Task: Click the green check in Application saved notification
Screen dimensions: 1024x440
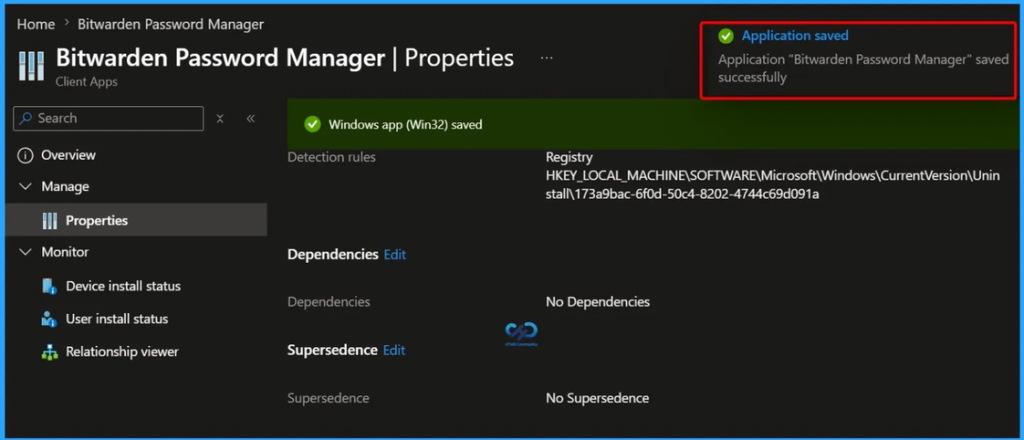Action: point(726,36)
